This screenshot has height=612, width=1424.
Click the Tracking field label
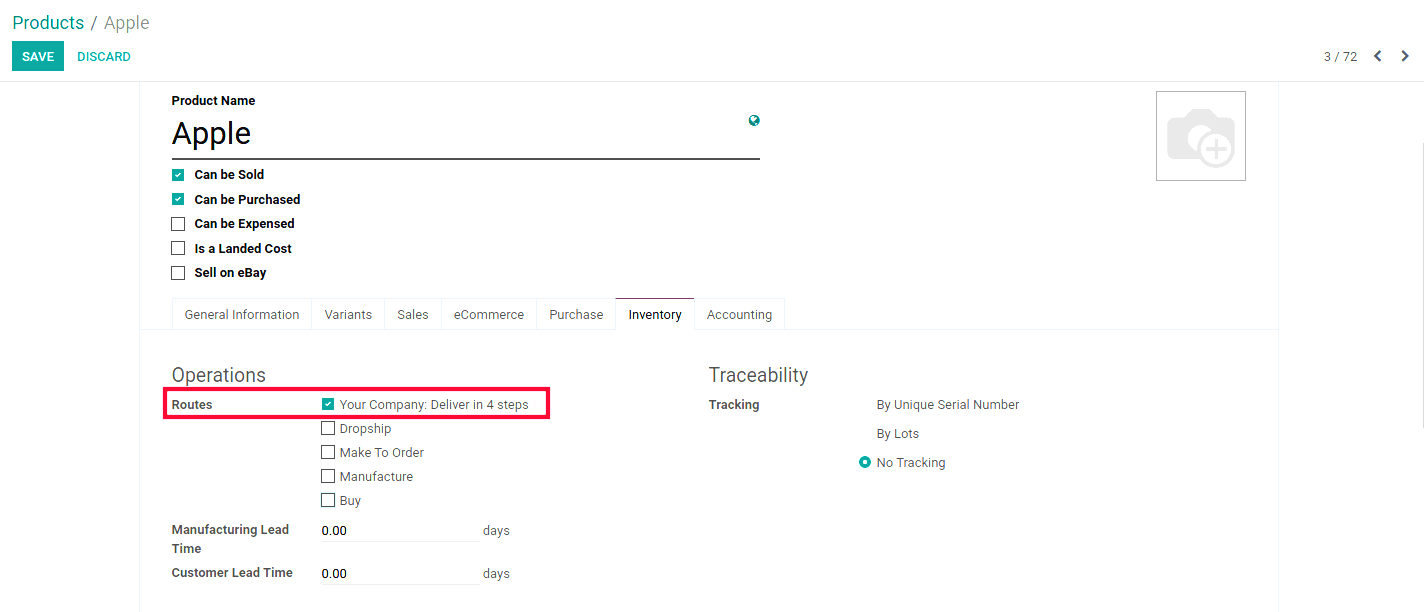tap(734, 405)
